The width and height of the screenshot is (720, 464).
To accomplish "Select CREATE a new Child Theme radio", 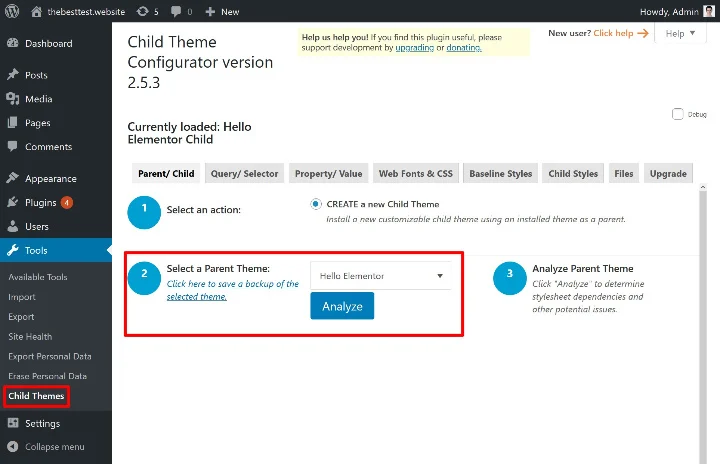I will pos(316,204).
